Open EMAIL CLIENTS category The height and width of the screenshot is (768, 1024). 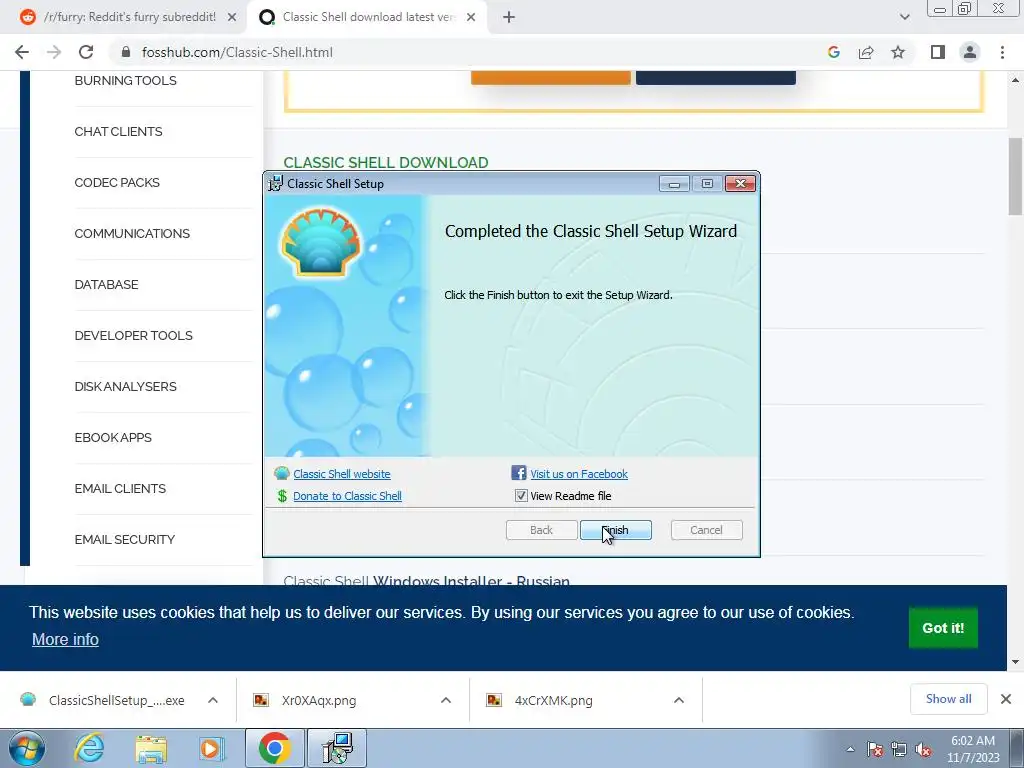(x=120, y=488)
